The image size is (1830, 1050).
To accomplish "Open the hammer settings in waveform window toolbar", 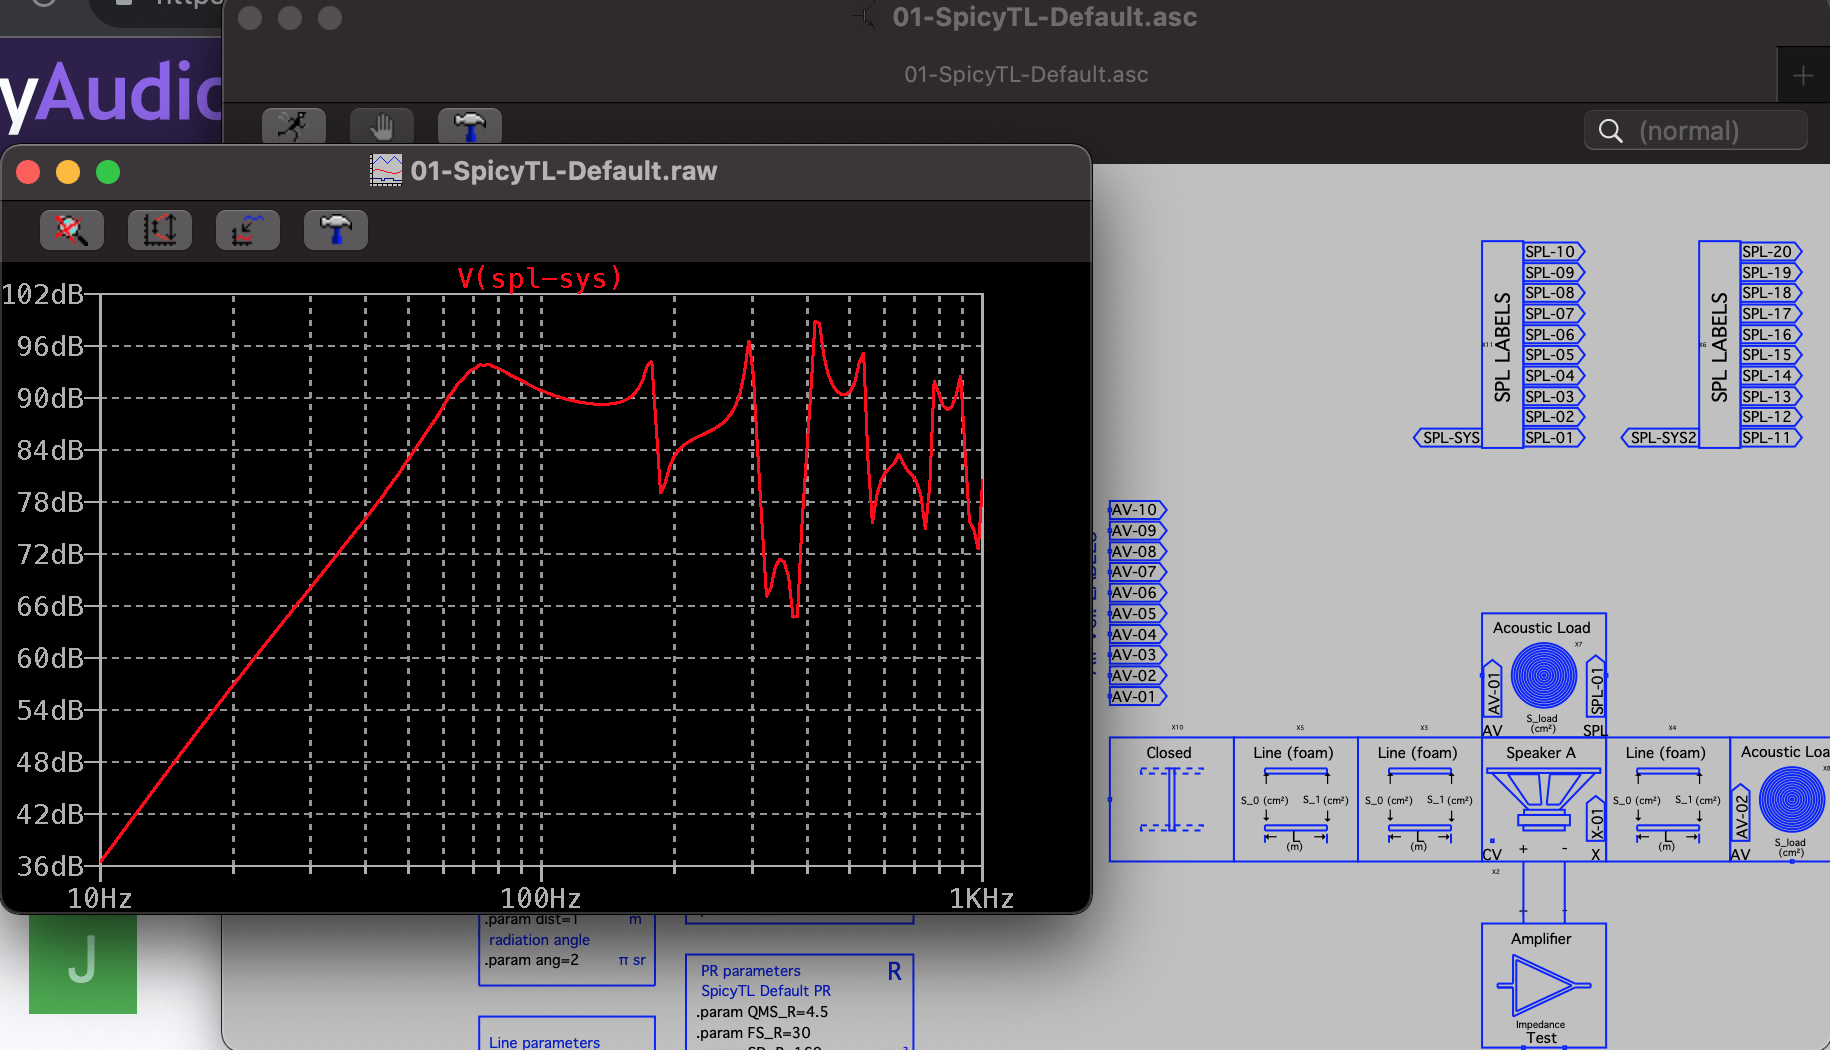I will (x=336, y=230).
